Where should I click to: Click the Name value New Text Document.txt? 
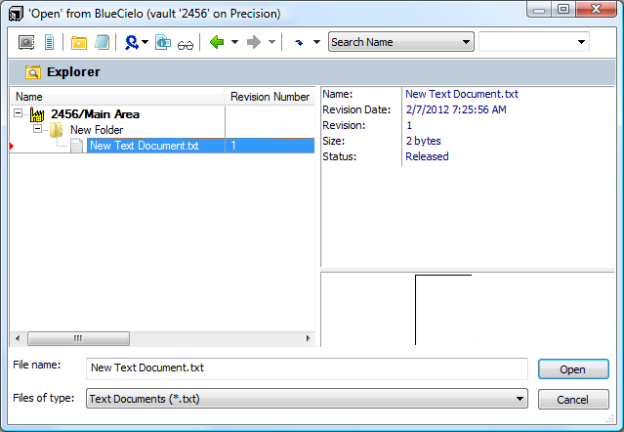(x=462, y=94)
